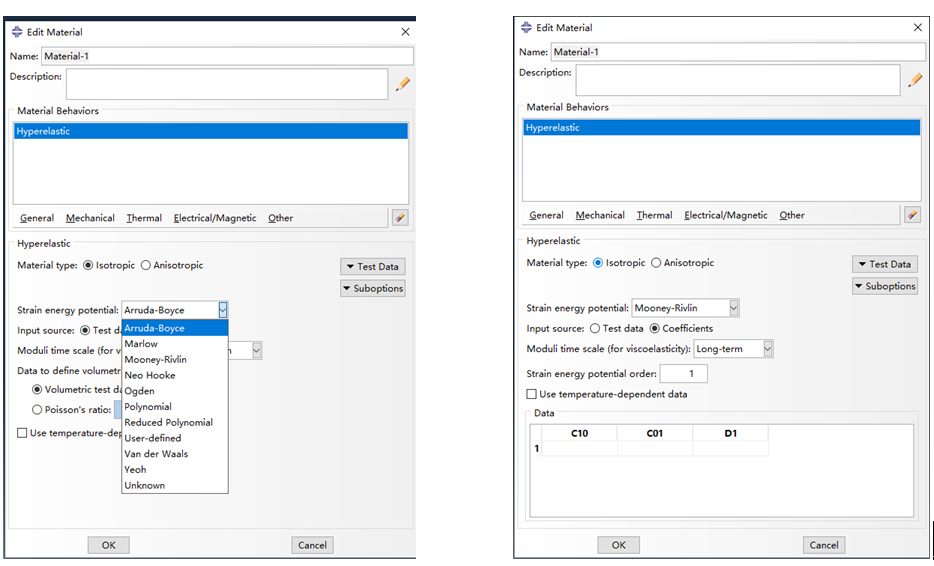Click the Name field in left dialog
The width and height of the screenshot is (934, 566).
click(227, 56)
